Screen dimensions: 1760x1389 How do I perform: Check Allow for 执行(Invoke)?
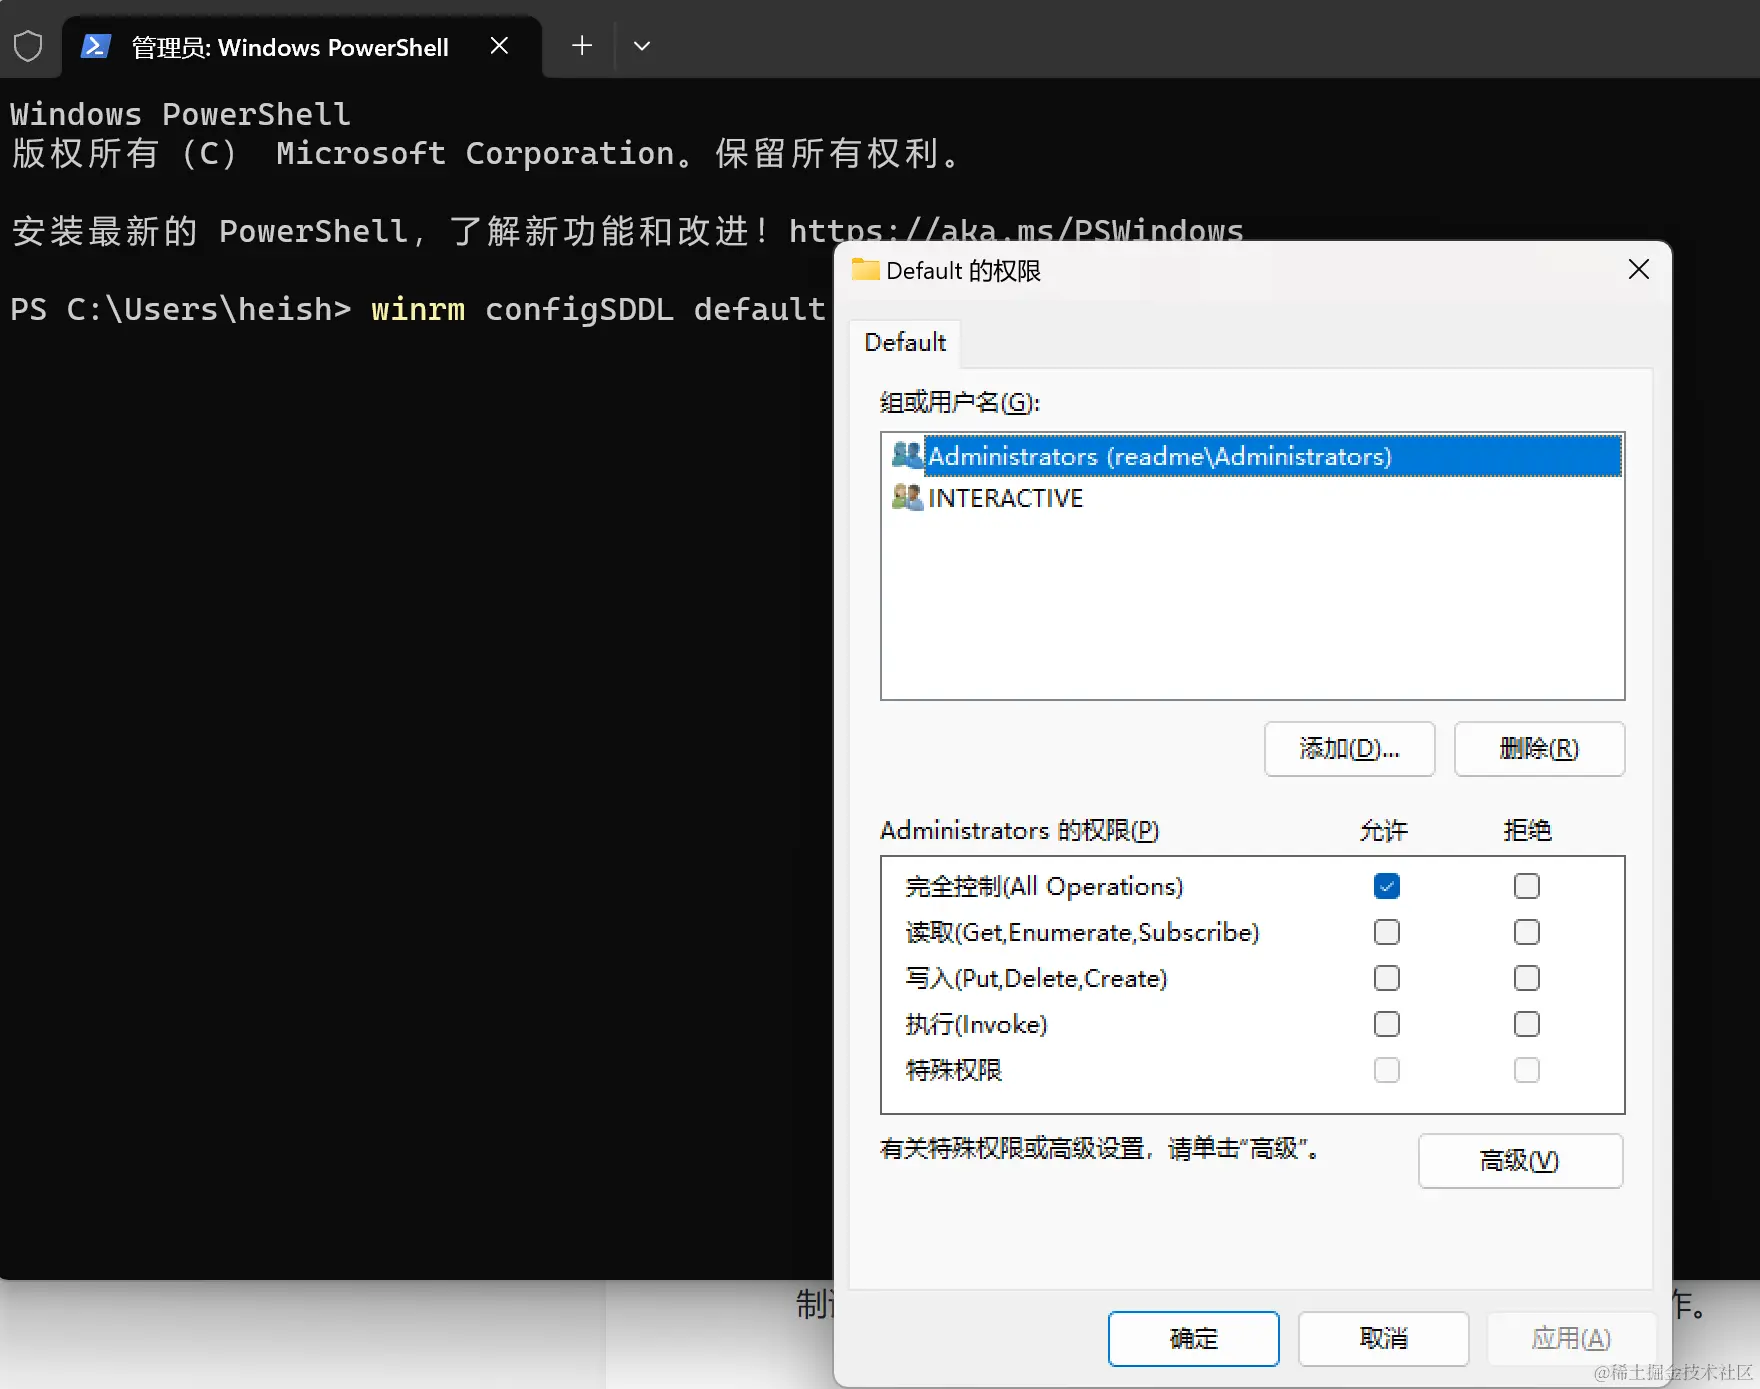pos(1387,1024)
